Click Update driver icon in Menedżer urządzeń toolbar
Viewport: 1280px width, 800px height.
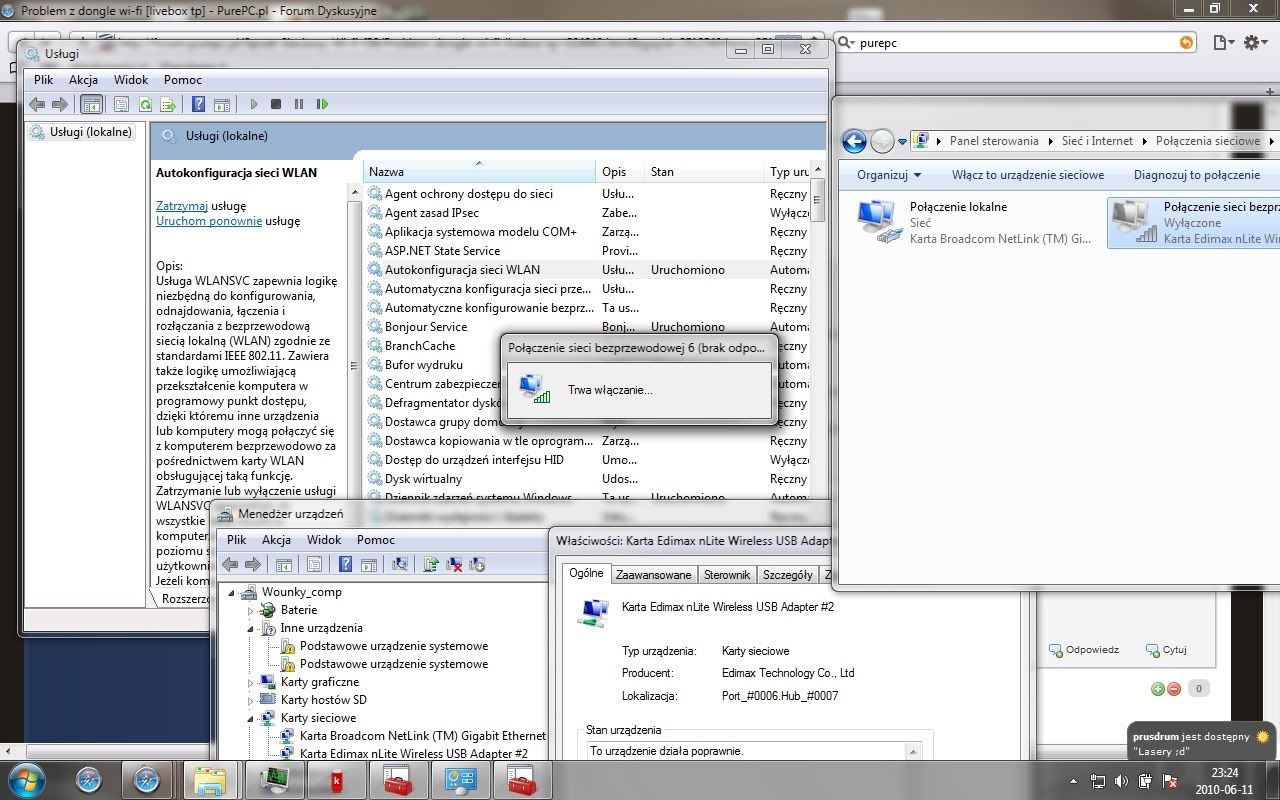431,564
